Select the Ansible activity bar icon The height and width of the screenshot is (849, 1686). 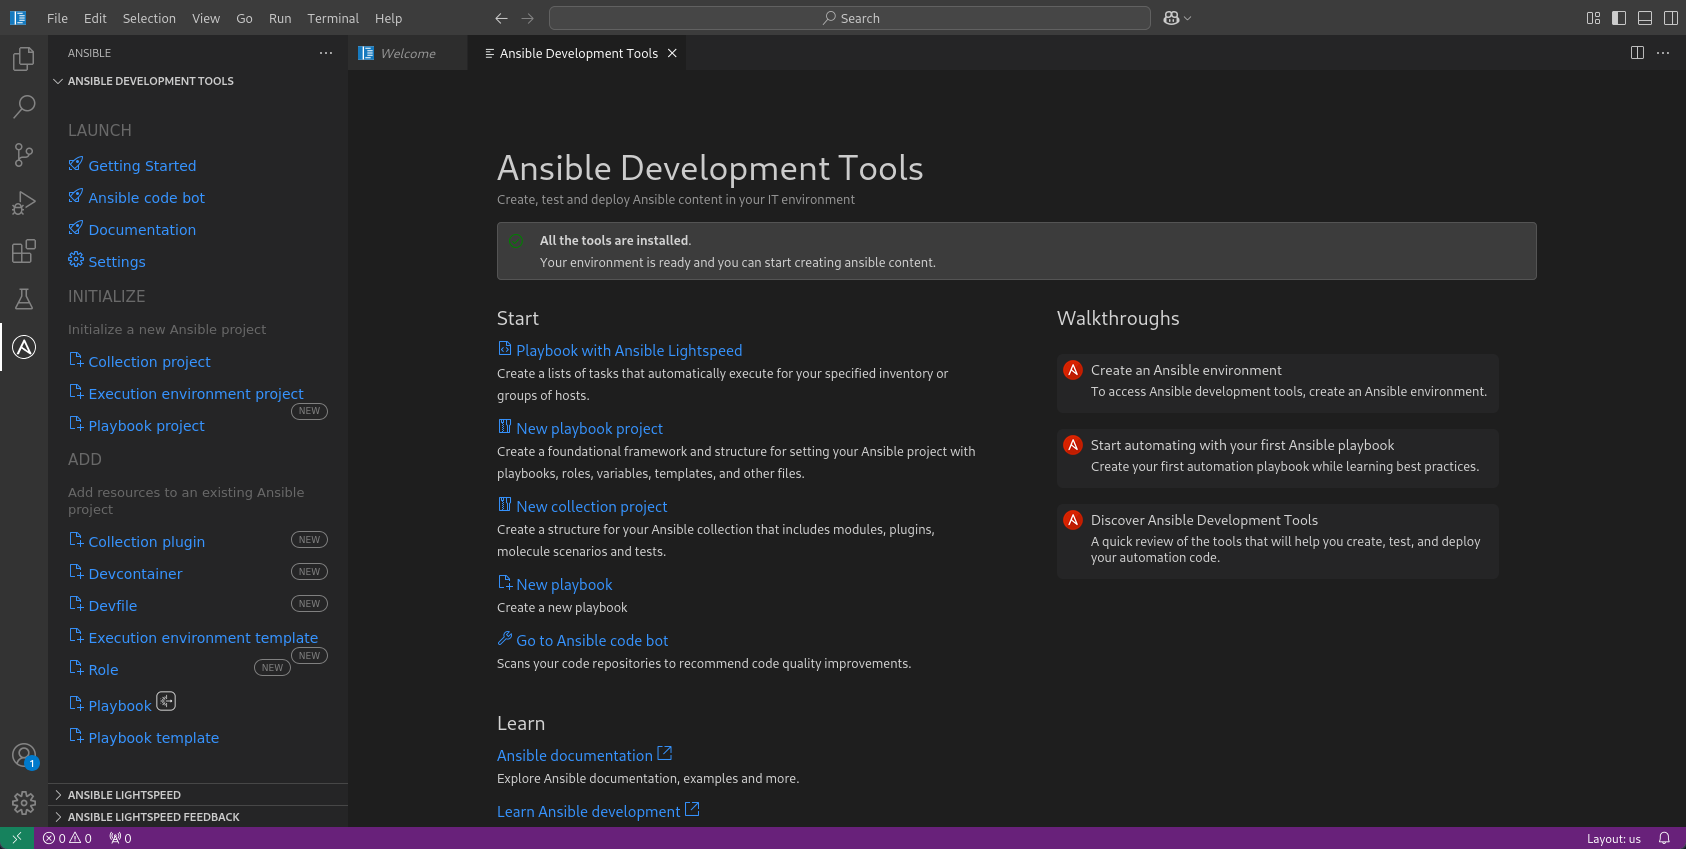[24, 347]
